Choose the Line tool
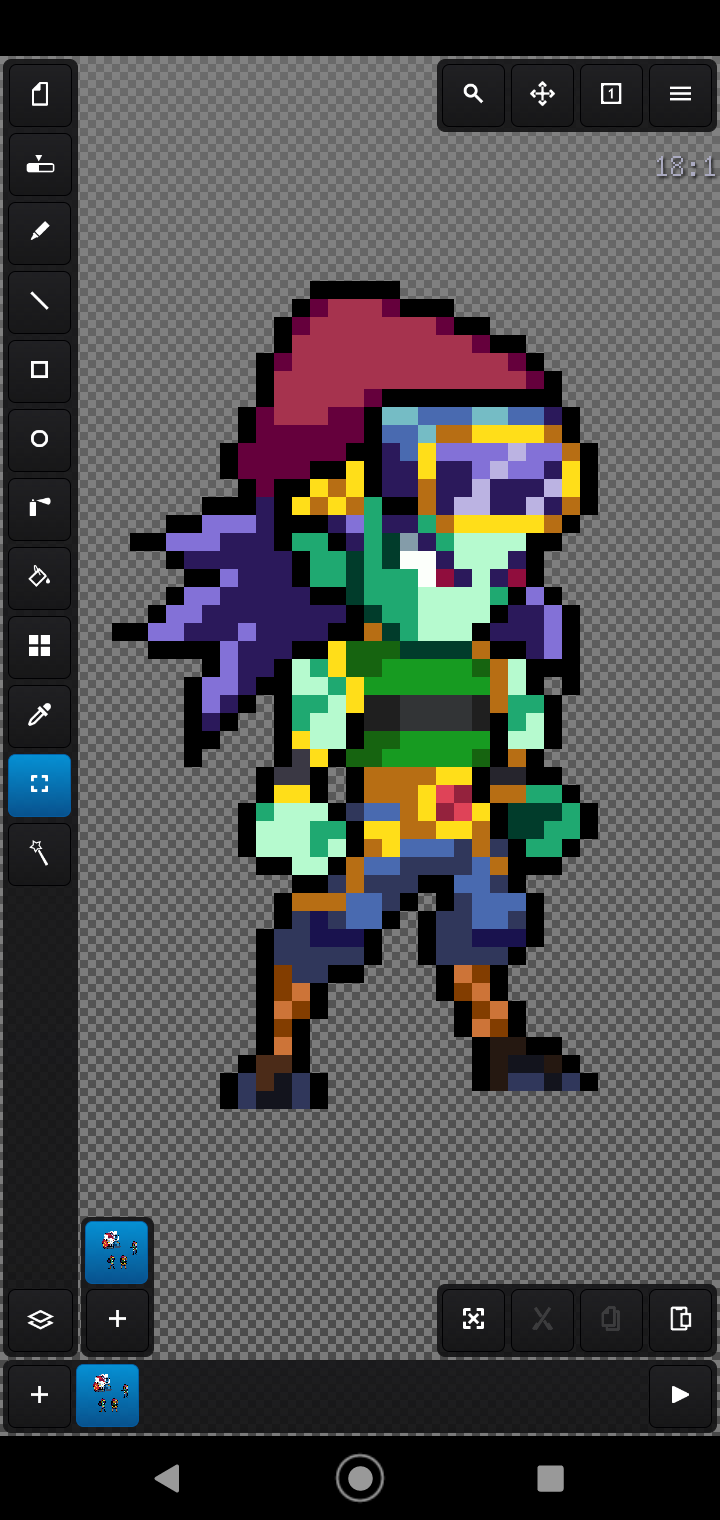 point(40,302)
